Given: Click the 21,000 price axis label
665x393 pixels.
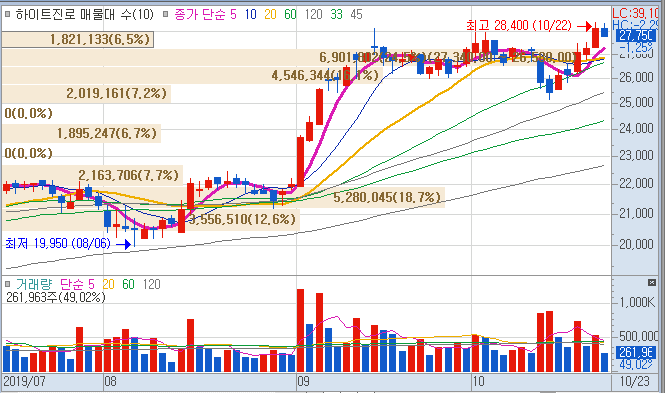Looking at the screenshot, I should (637, 213).
